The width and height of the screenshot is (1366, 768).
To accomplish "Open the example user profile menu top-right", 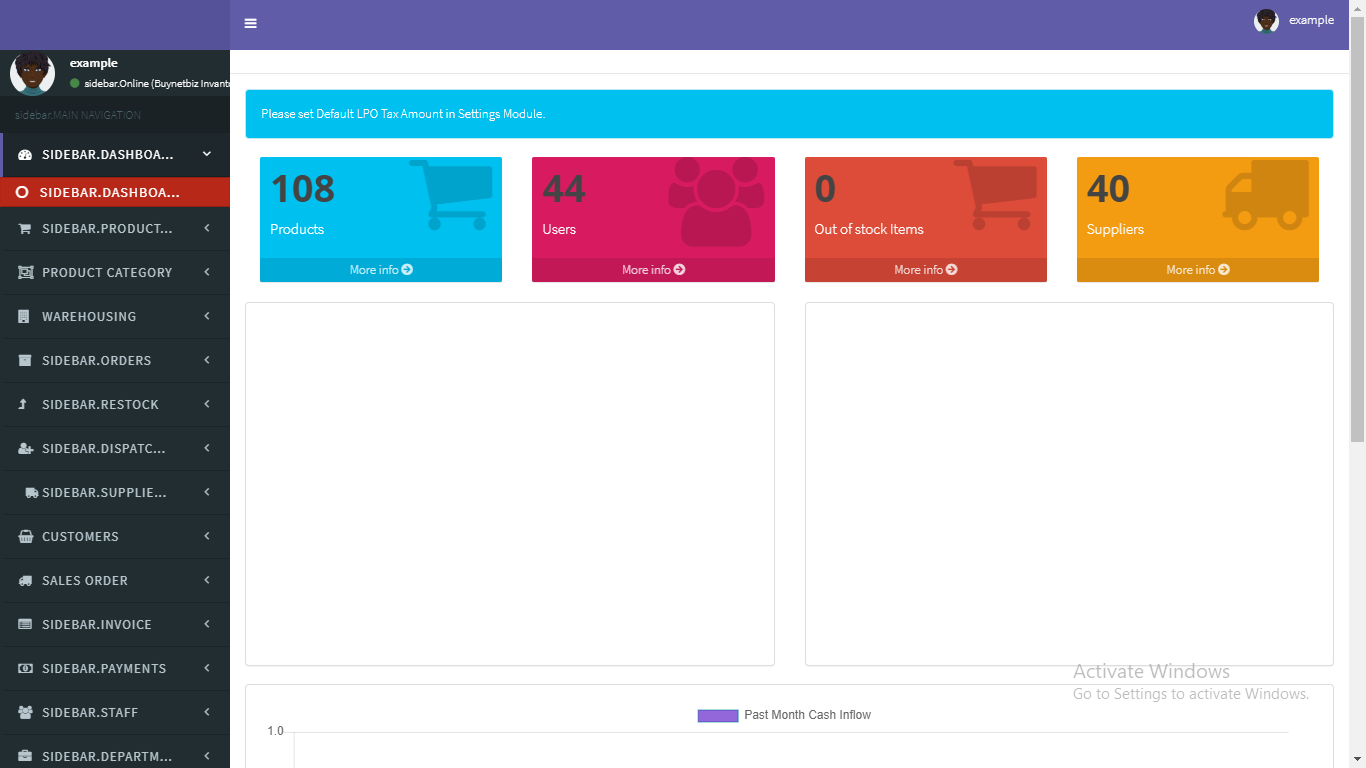I will 1294,21.
